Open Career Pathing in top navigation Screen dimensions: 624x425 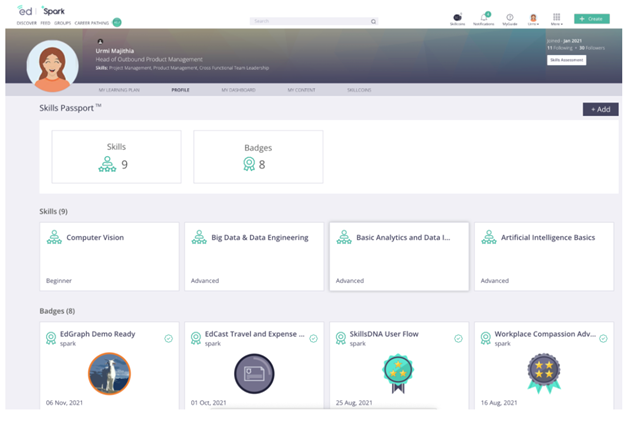(x=91, y=22)
